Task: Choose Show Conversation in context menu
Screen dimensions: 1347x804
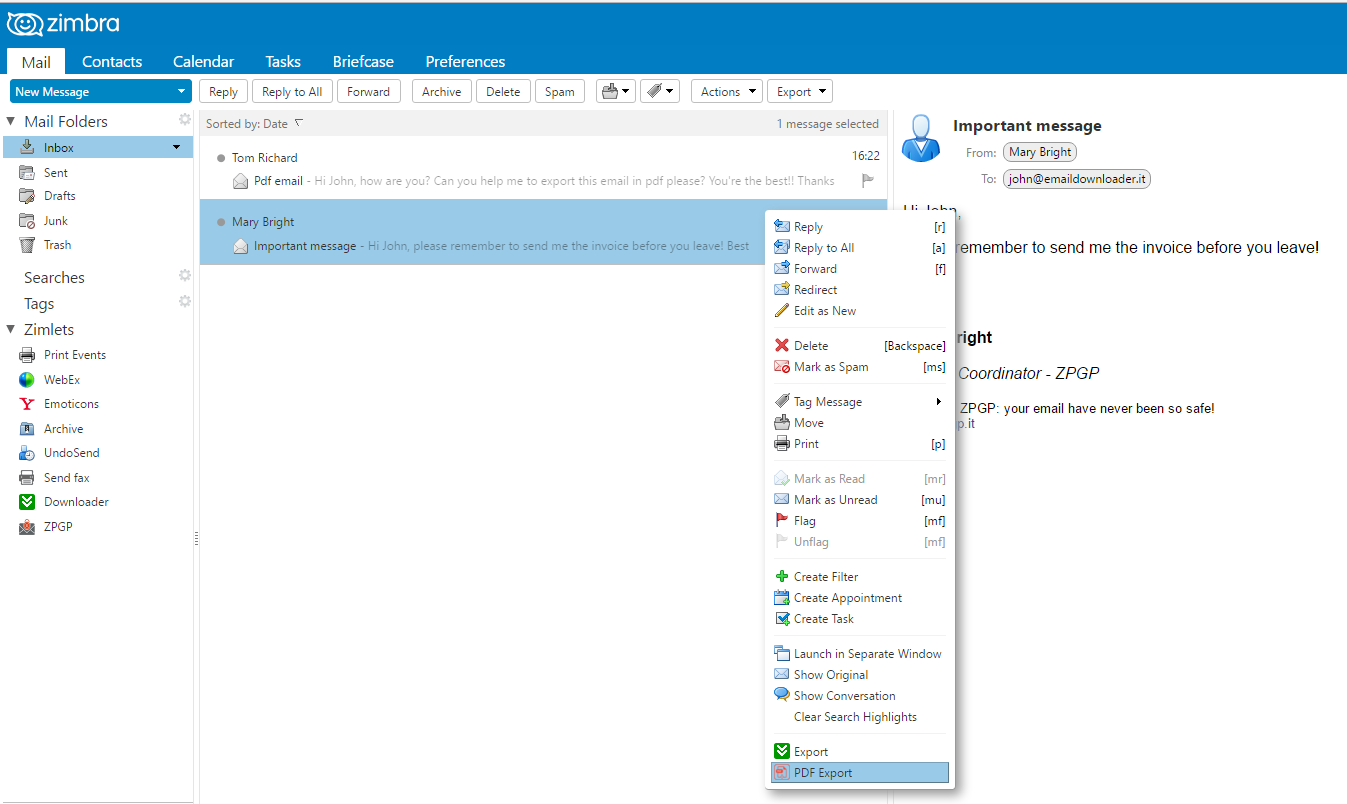Action: tap(860, 696)
